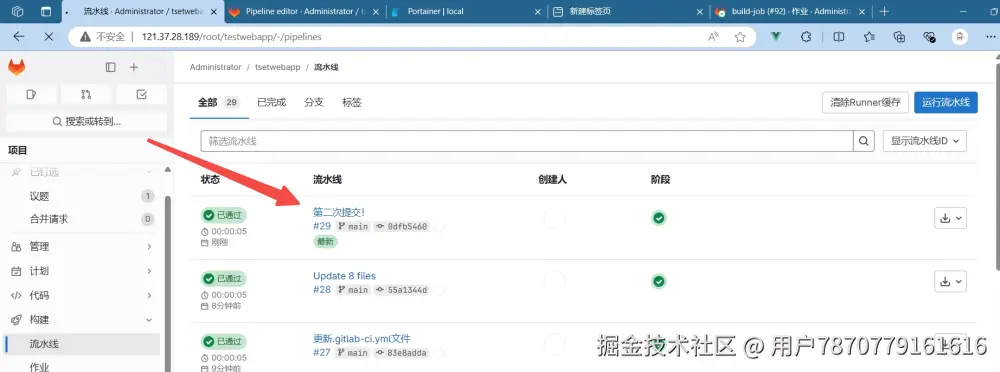Switch to the 分支 tab

coord(314,102)
